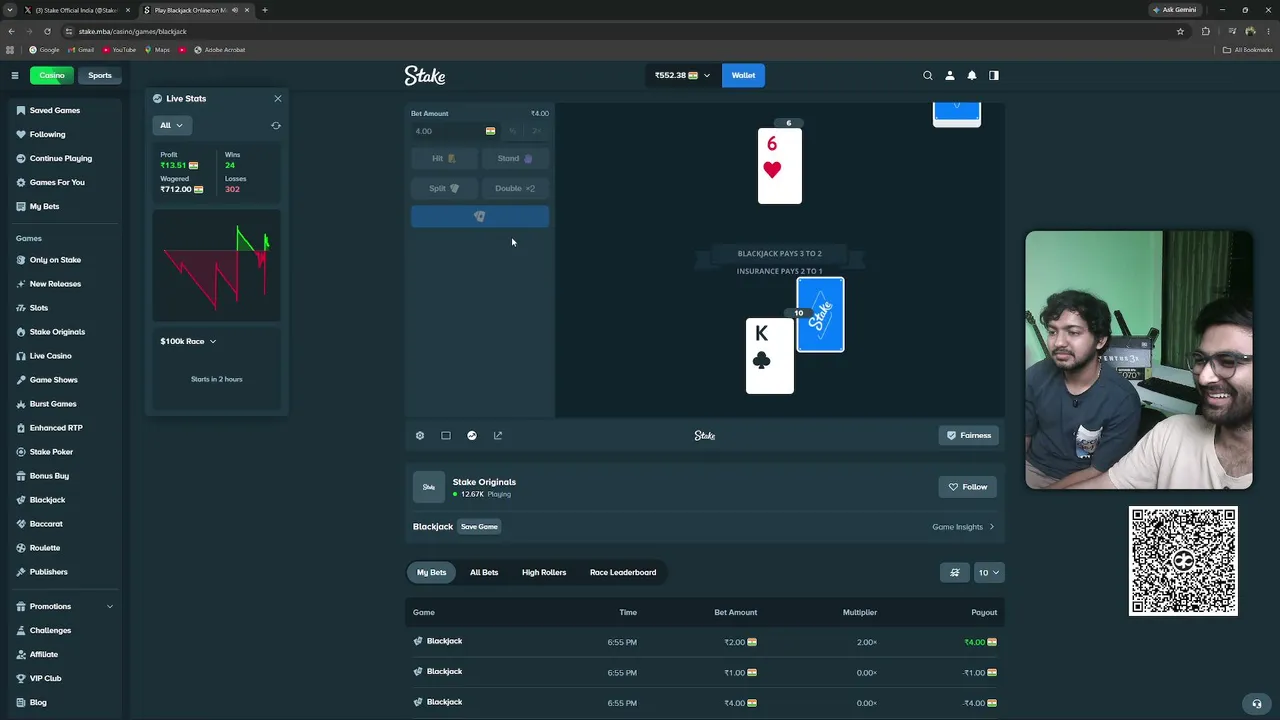The width and height of the screenshot is (1280, 720).
Task: Open the hamburger sidebar menu
Action: pos(15,75)
